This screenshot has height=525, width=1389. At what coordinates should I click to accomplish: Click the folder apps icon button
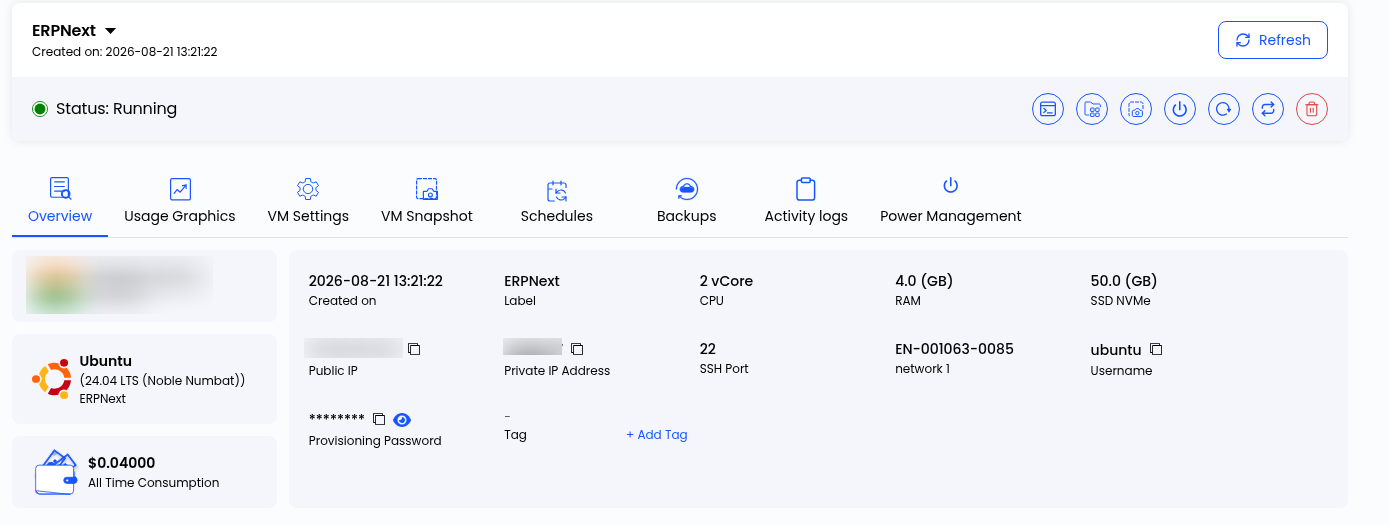(1092, 109)
